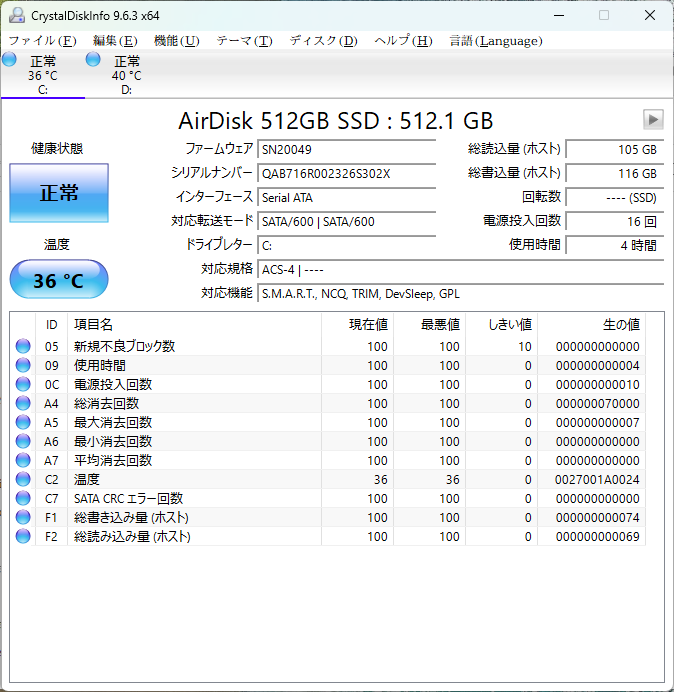Click status orb for attribute C2 row
Image resolution: width=674 pixels, height=692 pixels.
(23, 479)
